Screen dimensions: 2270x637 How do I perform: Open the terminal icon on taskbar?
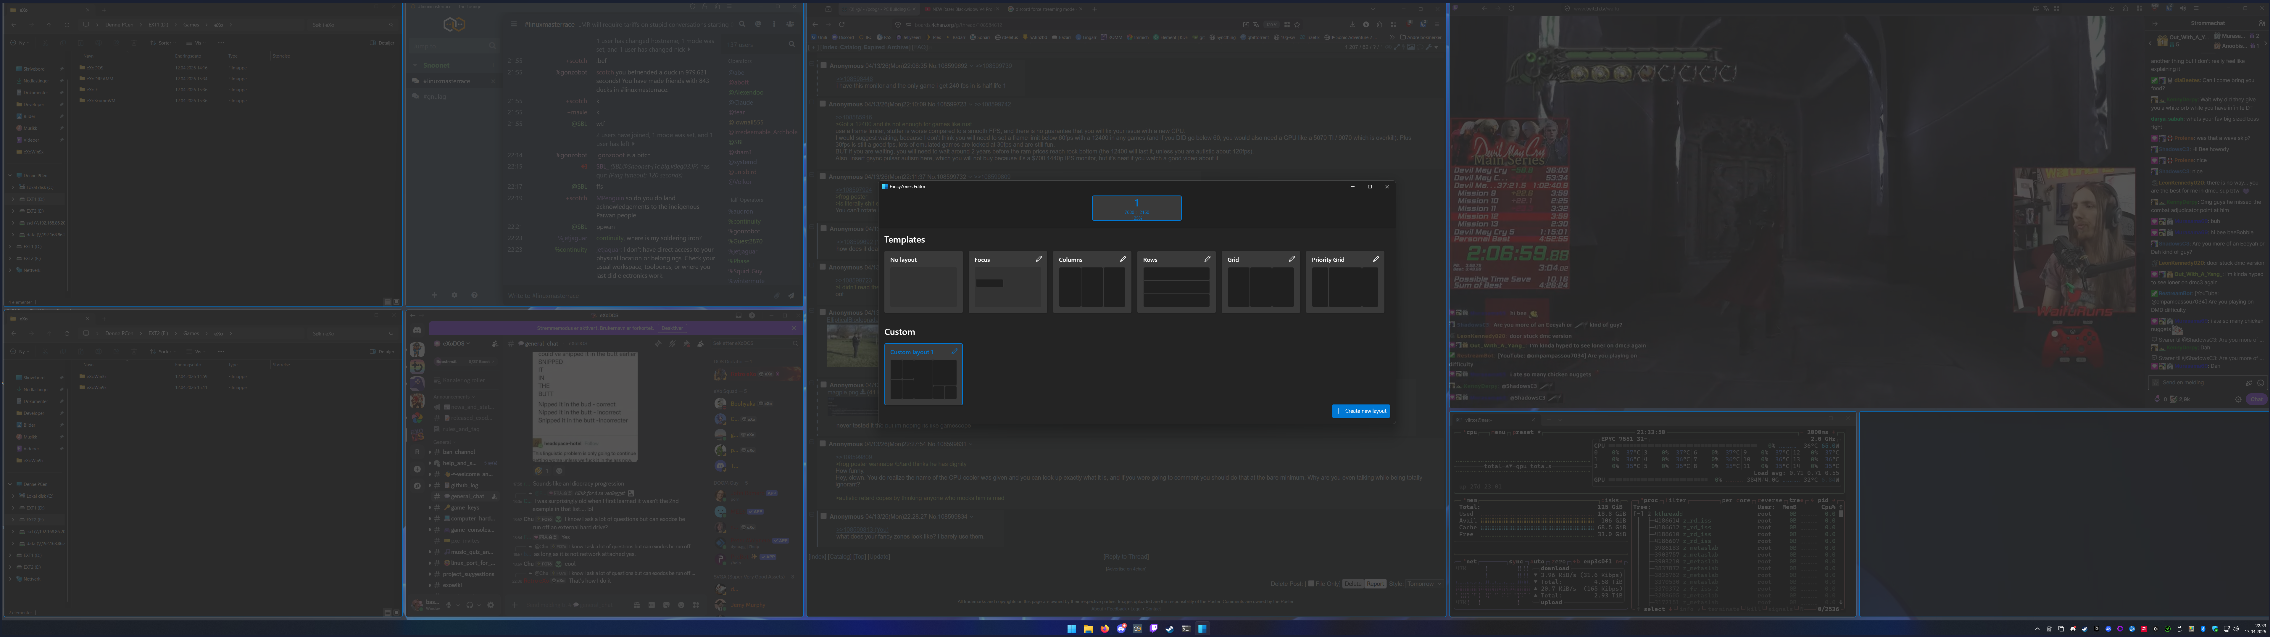[1186, 629]
